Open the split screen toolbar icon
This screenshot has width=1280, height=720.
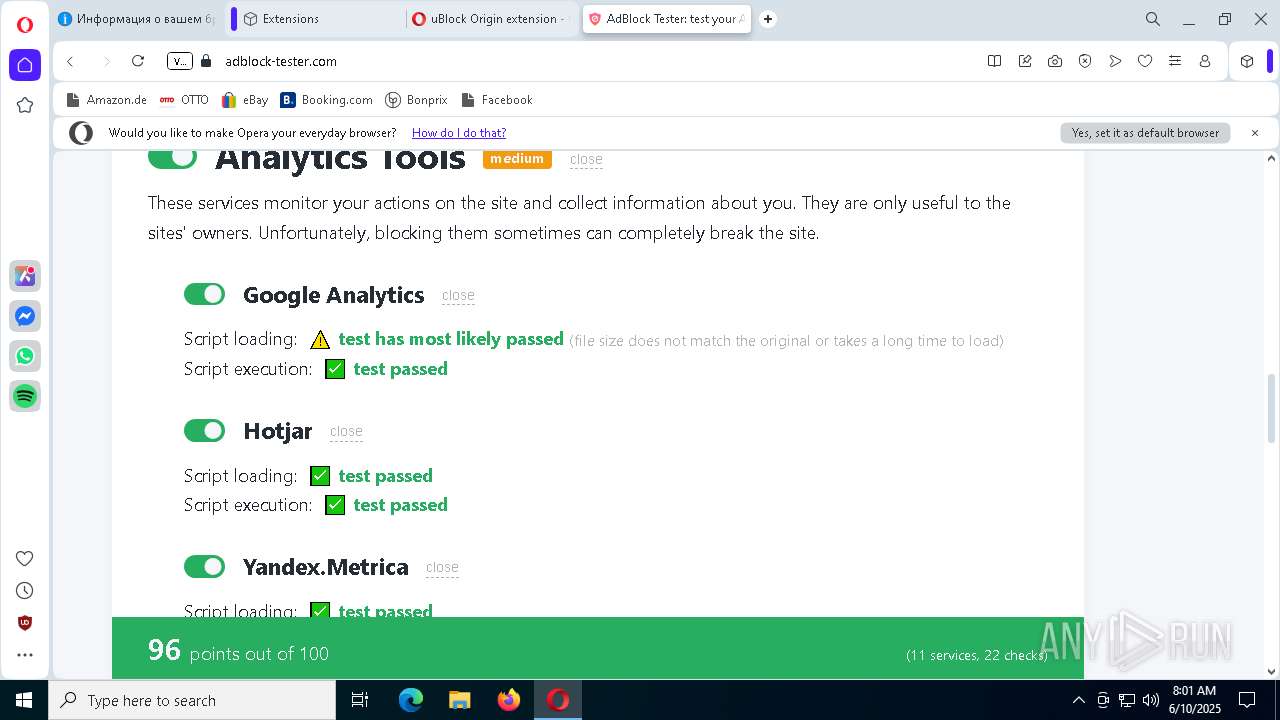[994, 61]
